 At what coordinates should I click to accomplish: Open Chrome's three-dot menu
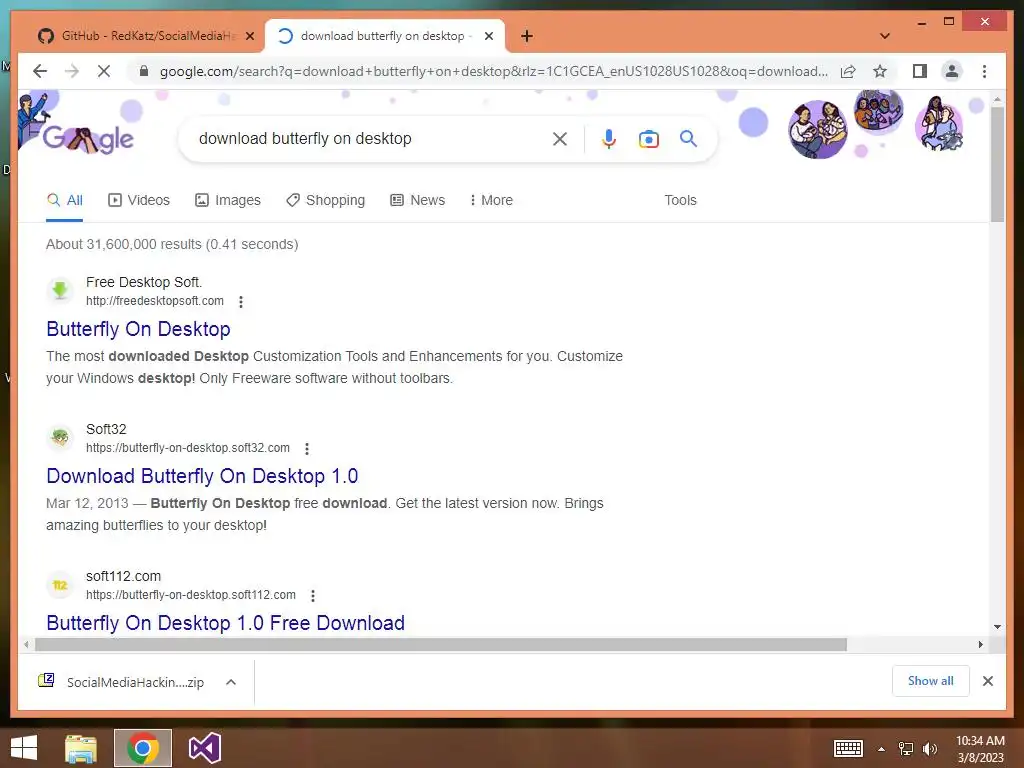[984, 71]
